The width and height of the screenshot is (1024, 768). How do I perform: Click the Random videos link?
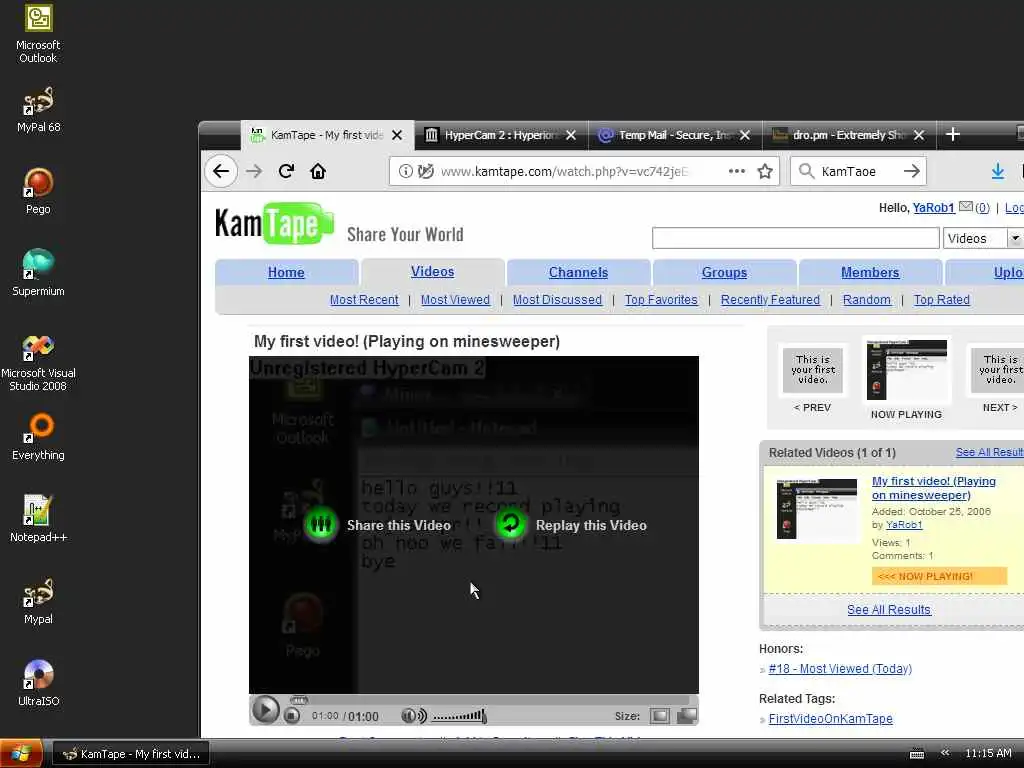click(x=867, y=300)
